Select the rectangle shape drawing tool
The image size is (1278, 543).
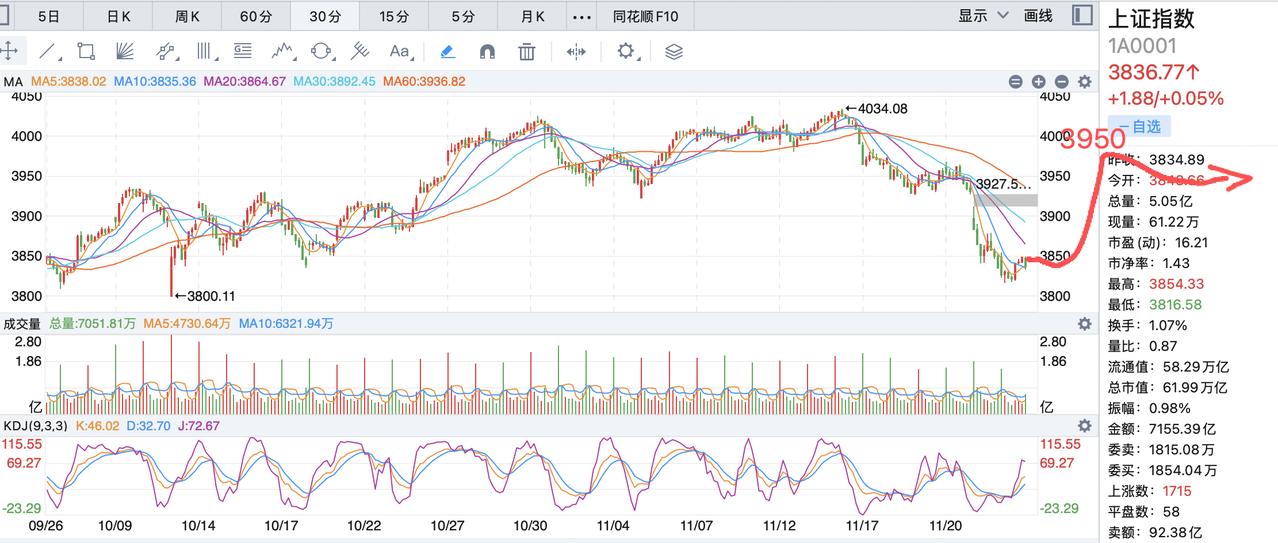click(86, 51)
